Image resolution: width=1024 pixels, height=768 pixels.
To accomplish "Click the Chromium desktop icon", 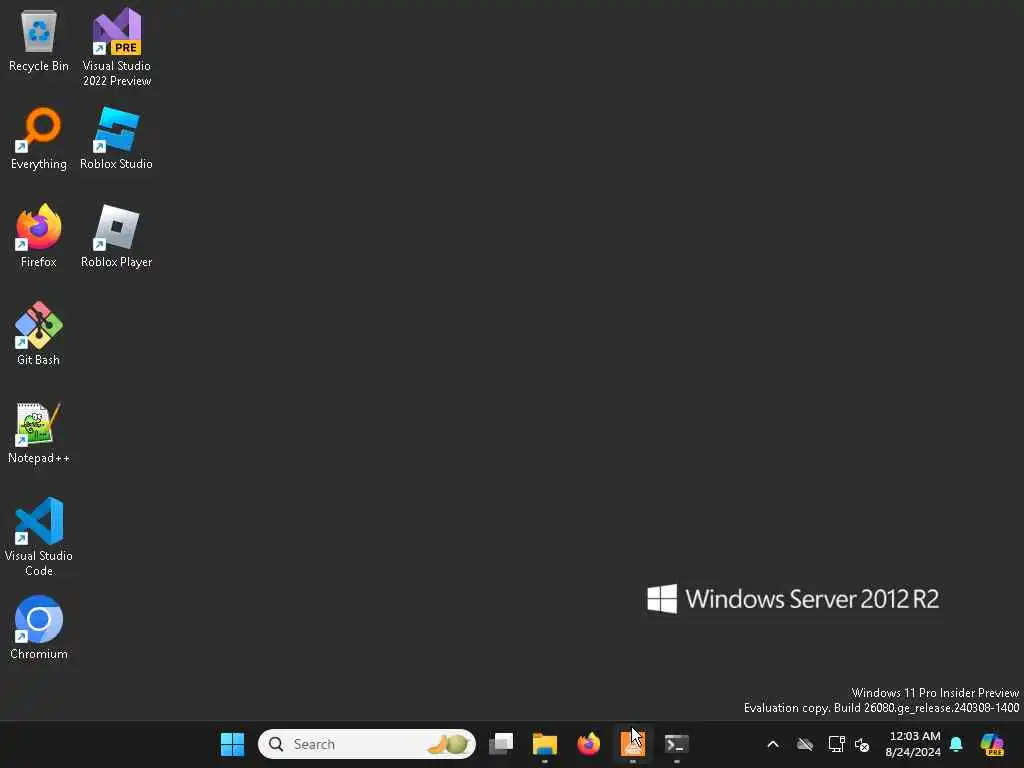I will pyautogui.click(x=39, y=628).
